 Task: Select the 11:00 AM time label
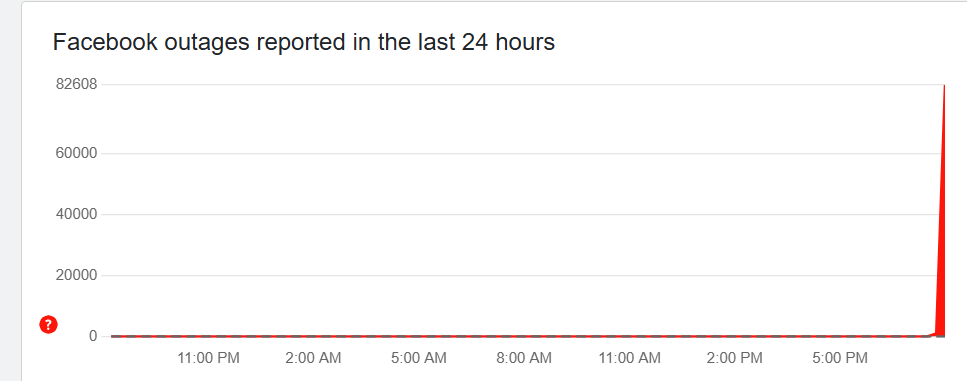[629, 358]
